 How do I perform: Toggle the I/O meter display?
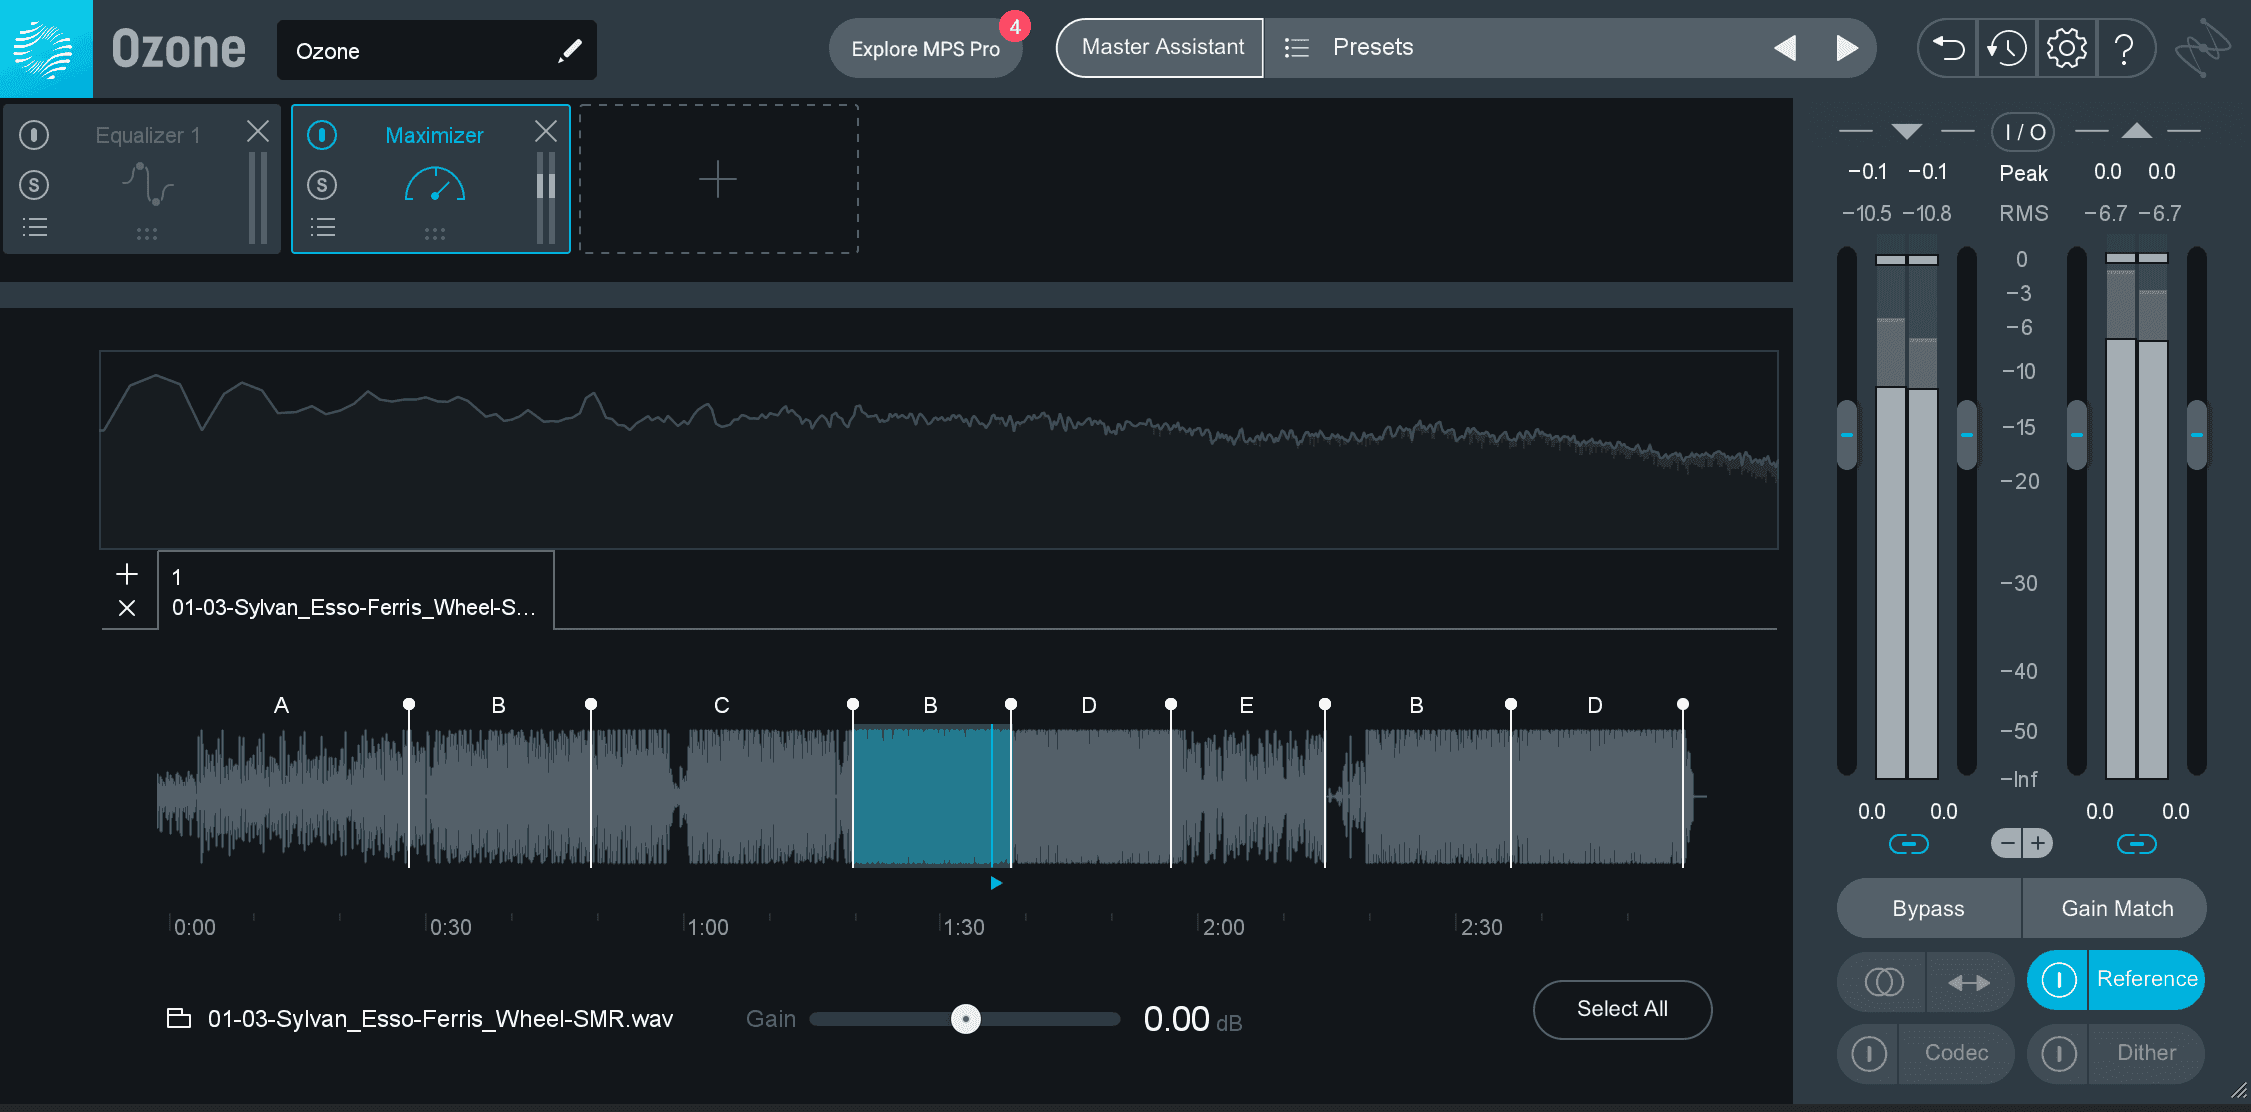click(x=2024, y=132)
